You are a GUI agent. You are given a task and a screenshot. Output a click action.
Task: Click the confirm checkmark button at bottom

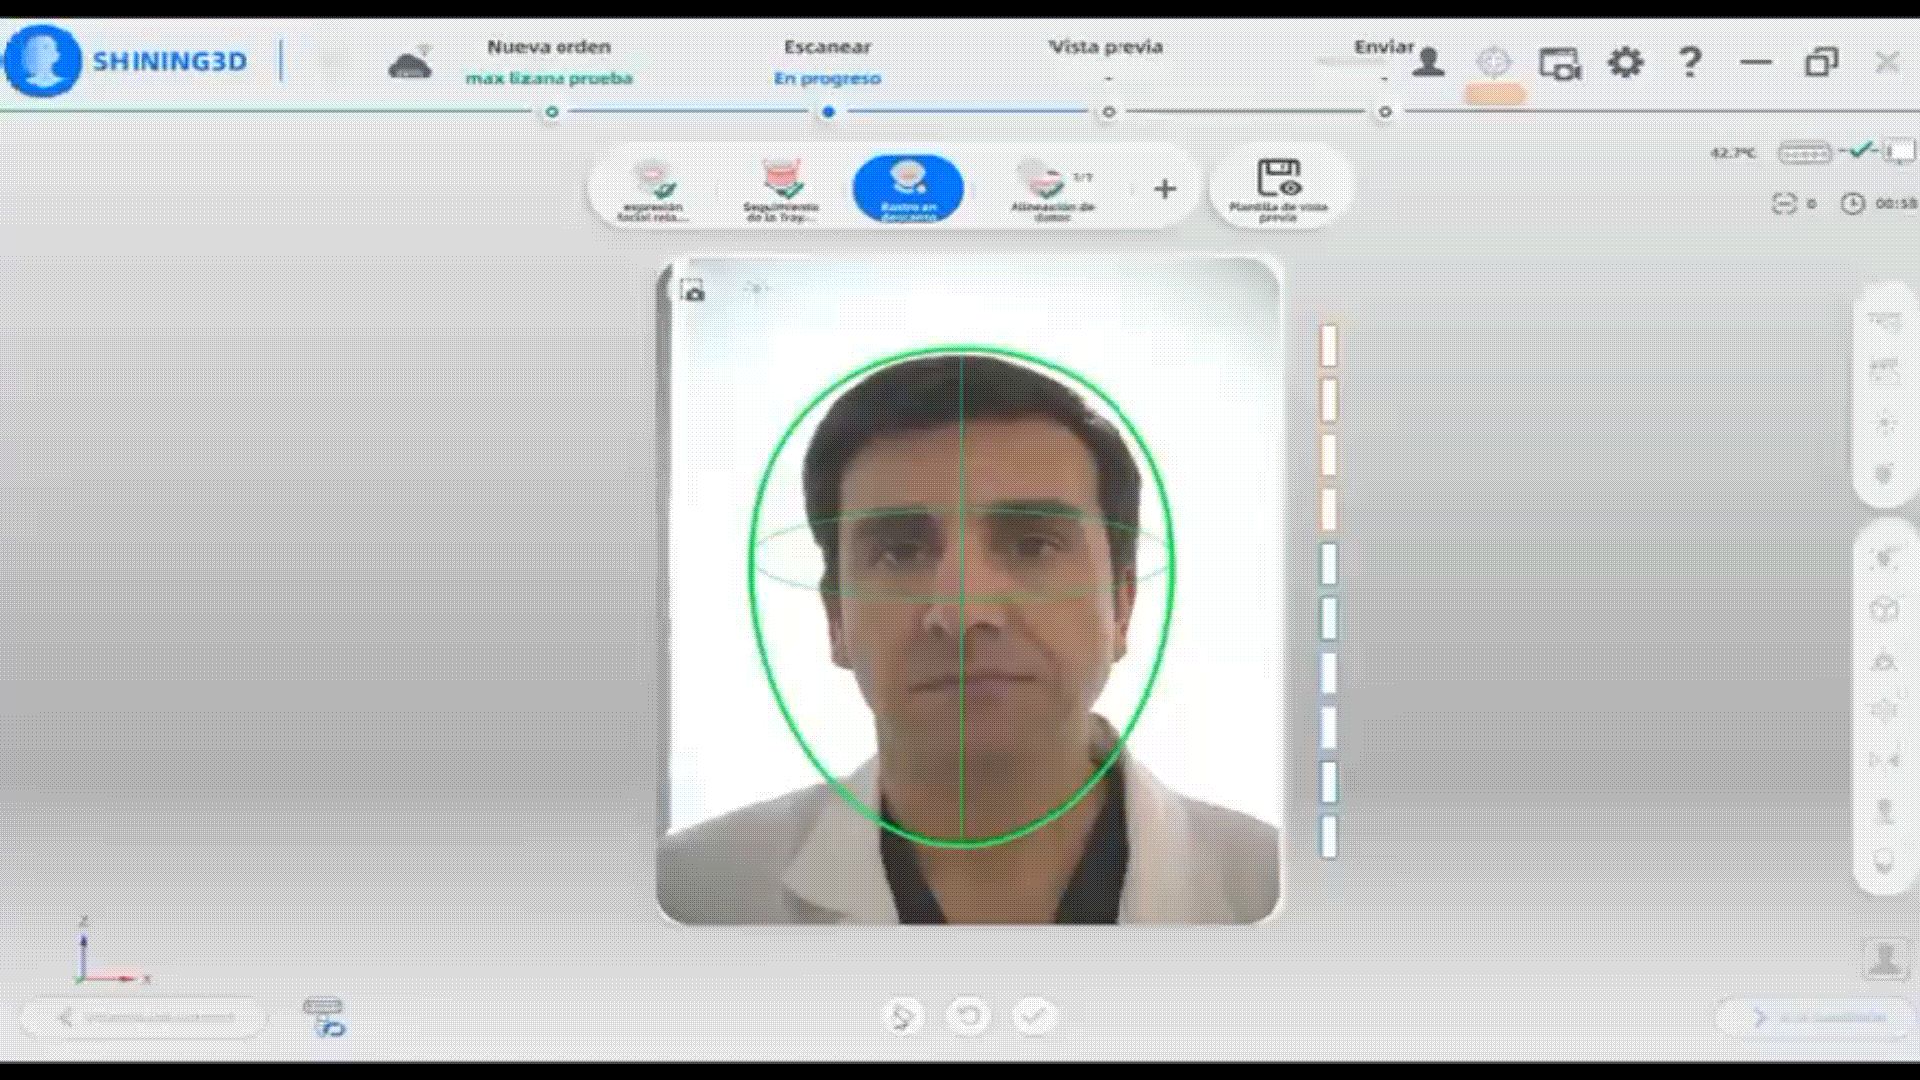(1035, 1015)
